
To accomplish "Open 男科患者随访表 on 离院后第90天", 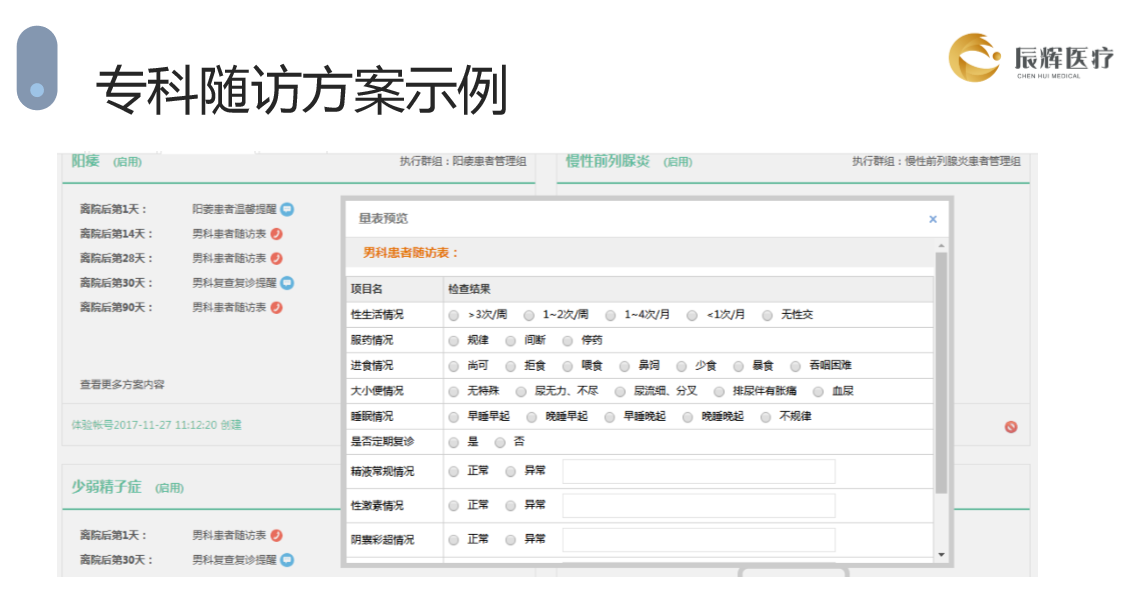I will click(x=229, y=307).
